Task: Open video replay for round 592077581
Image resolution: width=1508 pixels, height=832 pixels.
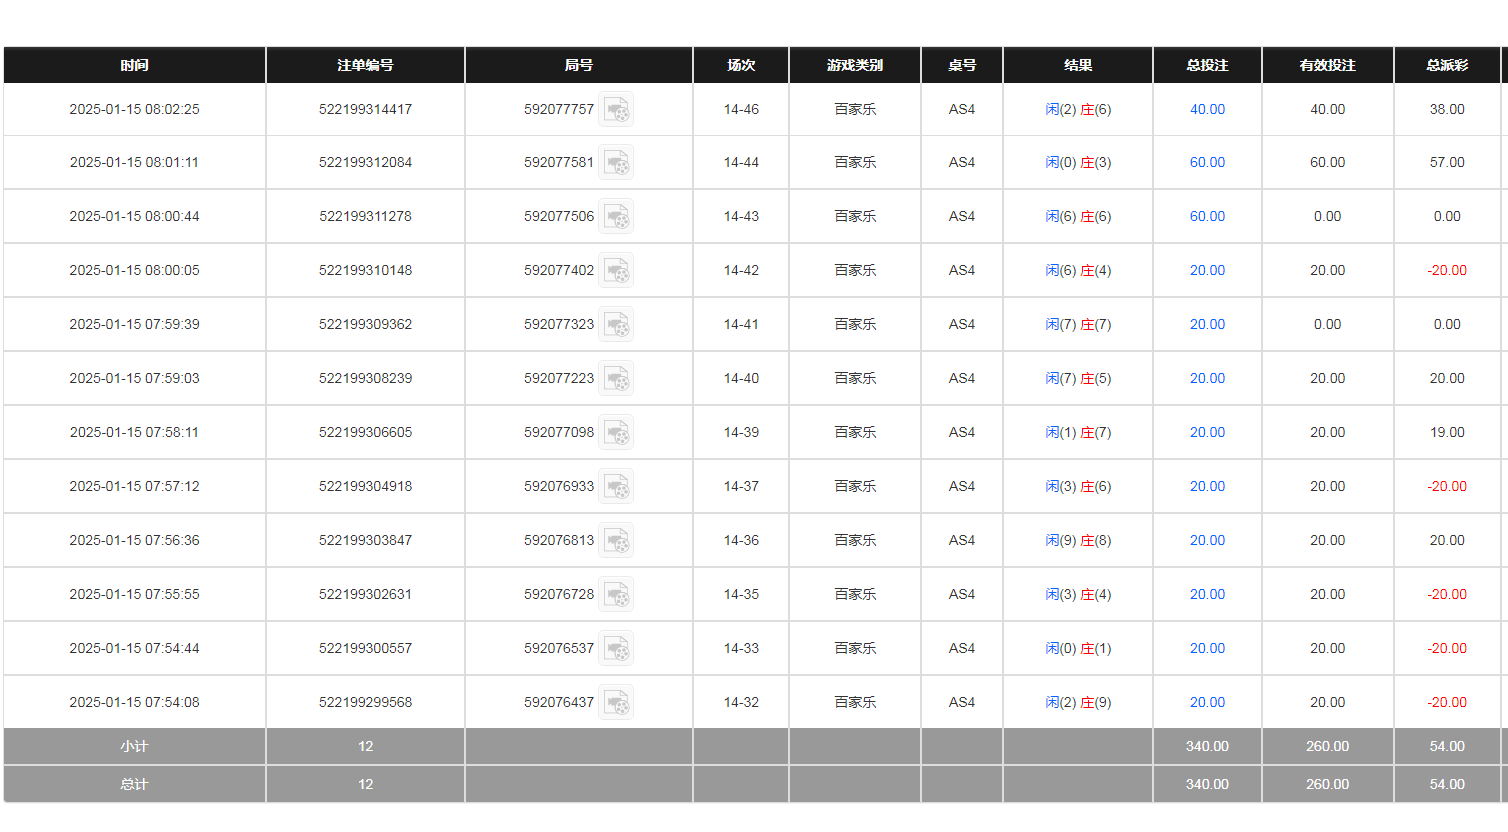Action: tap(616, 163)
